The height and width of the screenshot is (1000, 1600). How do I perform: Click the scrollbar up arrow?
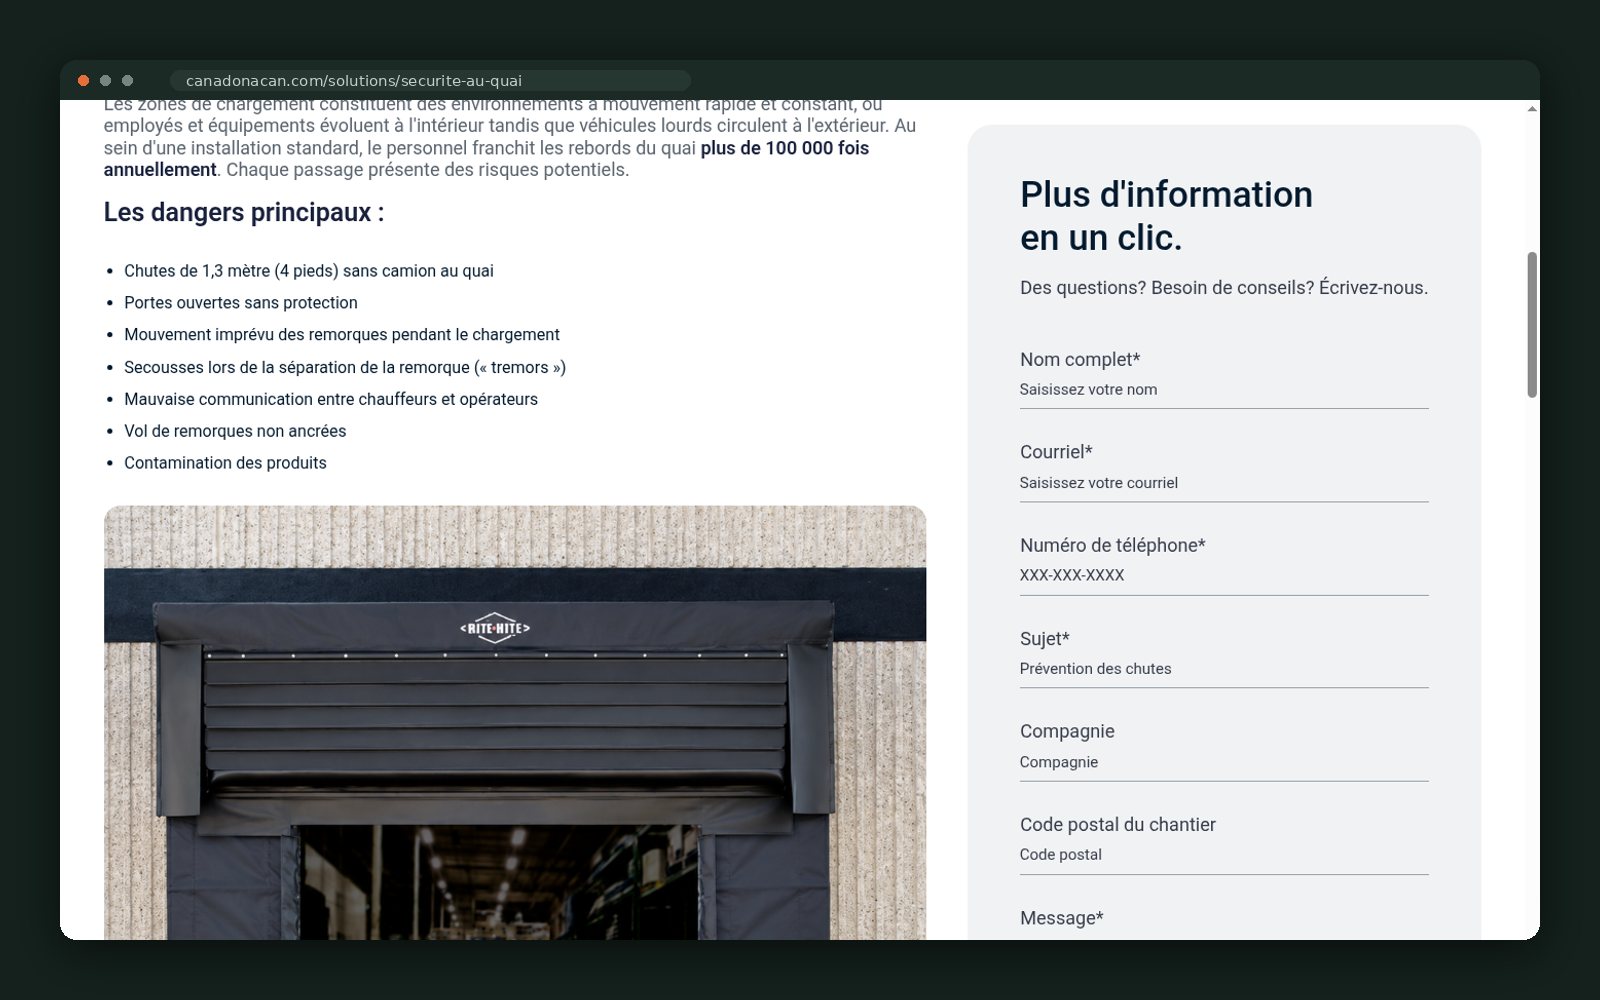[1532, 108]
